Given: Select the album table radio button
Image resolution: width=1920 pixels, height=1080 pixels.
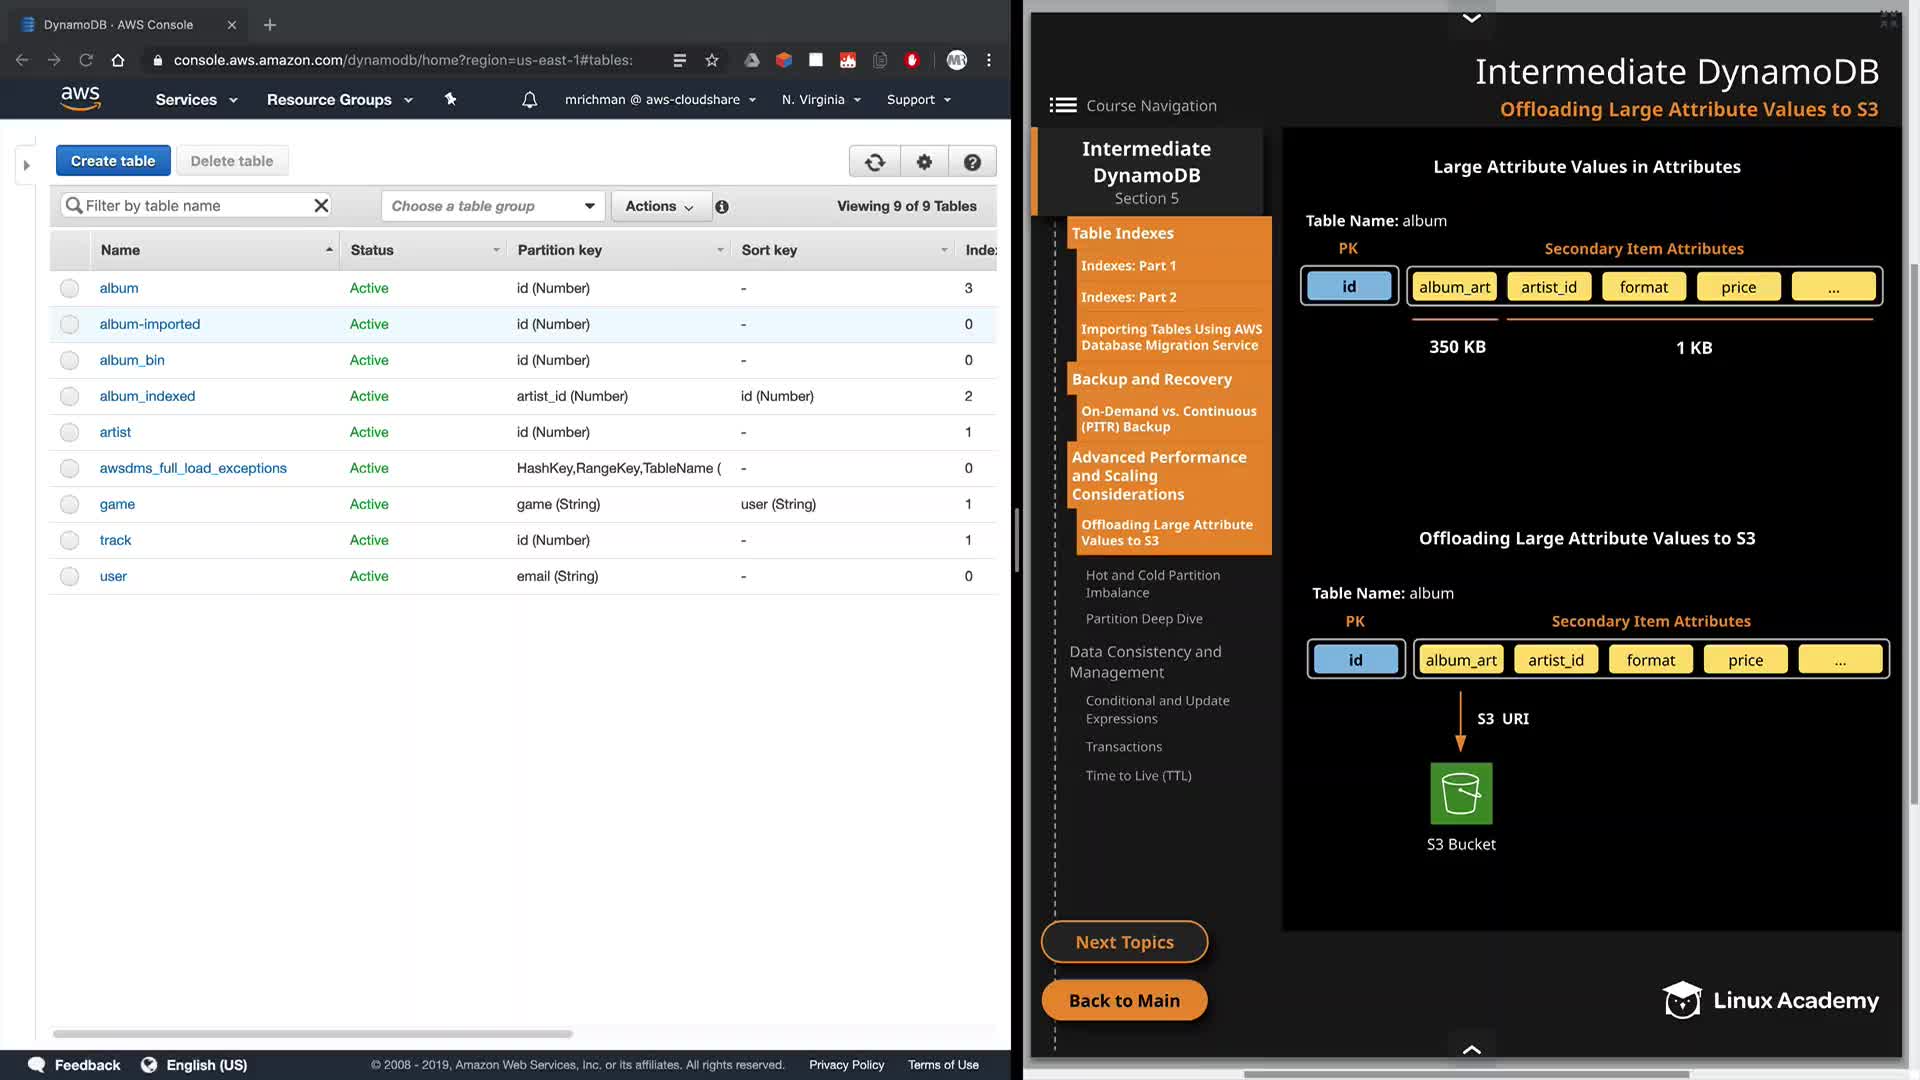Looking at the screenshot, I should [69, 288].
